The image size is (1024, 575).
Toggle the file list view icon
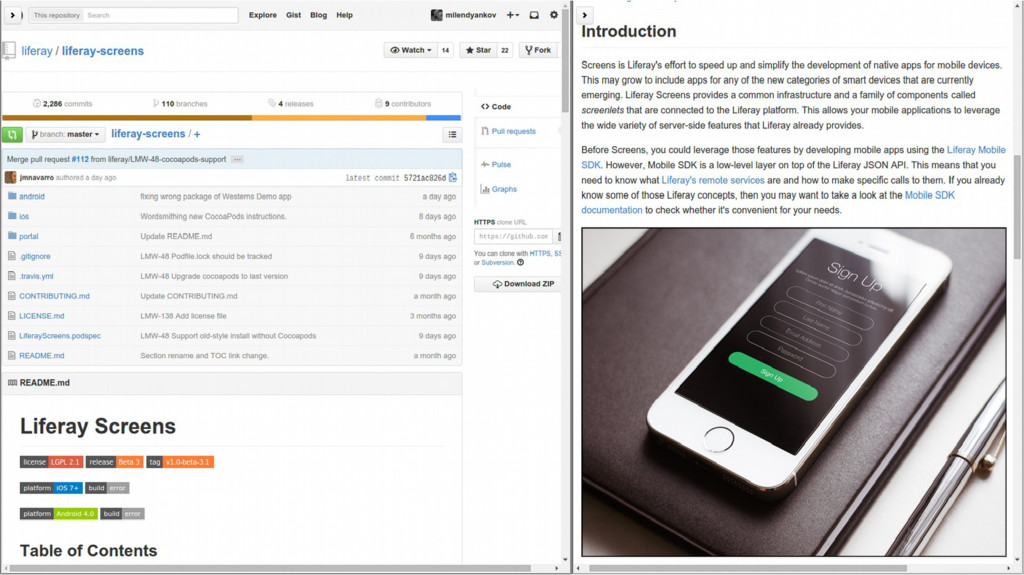coord(452,135)
